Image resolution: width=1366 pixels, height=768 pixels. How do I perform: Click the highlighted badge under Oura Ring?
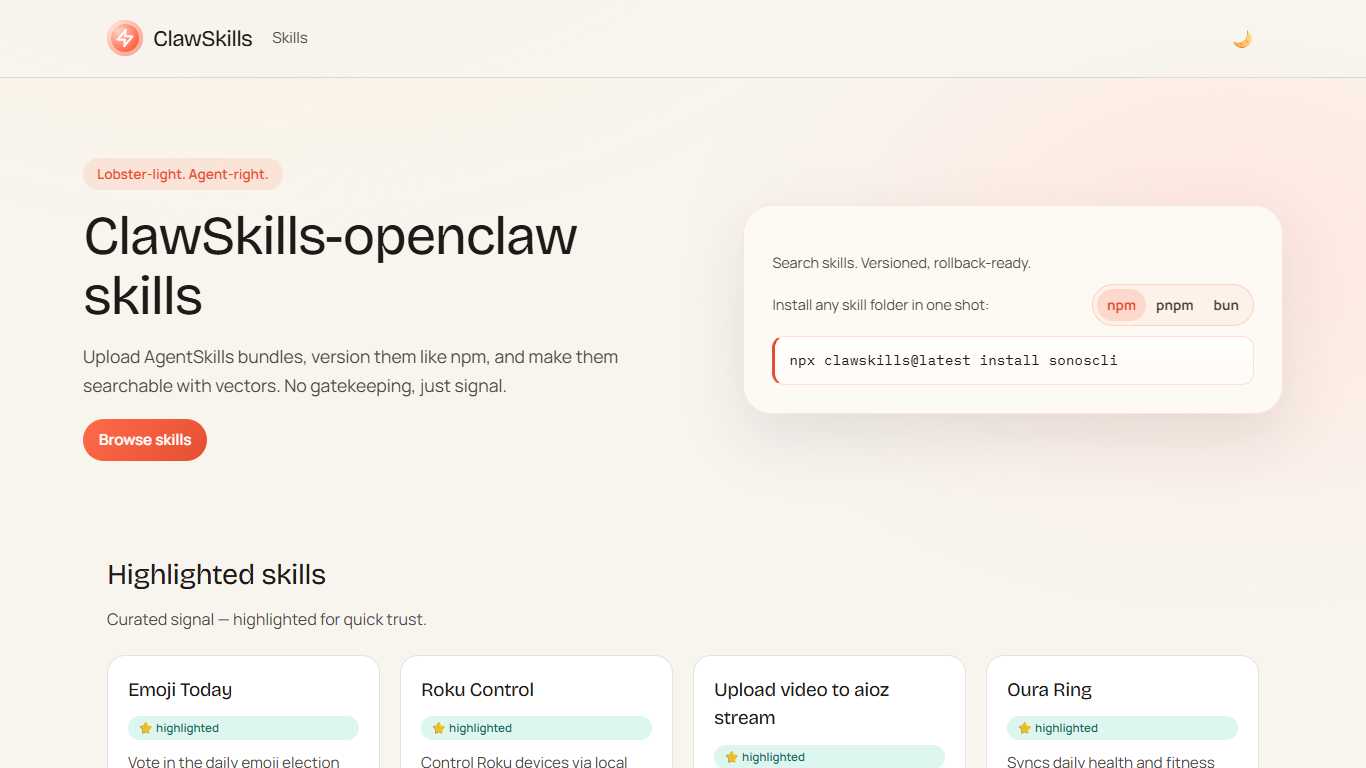tap(1121, 729)
